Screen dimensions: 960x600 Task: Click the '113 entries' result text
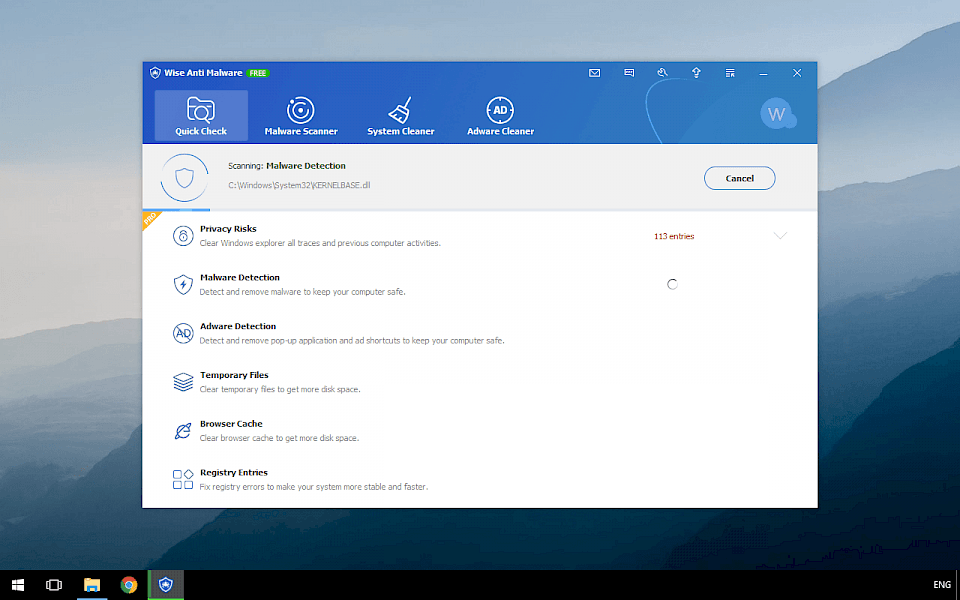pos(674,236)
